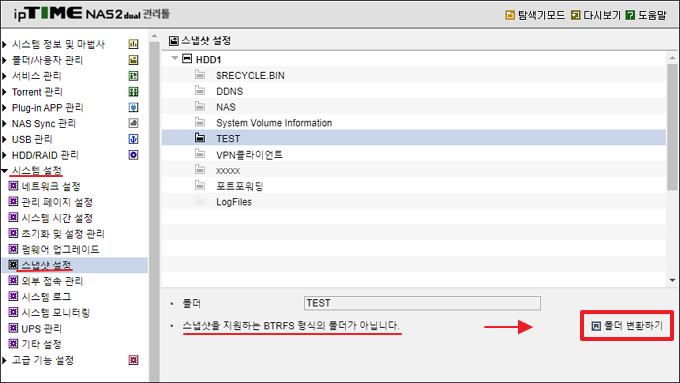The height and width of the screenshot is (383, 680).
Task: Click folder icon of LogFiles
Action: coord(200,201)
